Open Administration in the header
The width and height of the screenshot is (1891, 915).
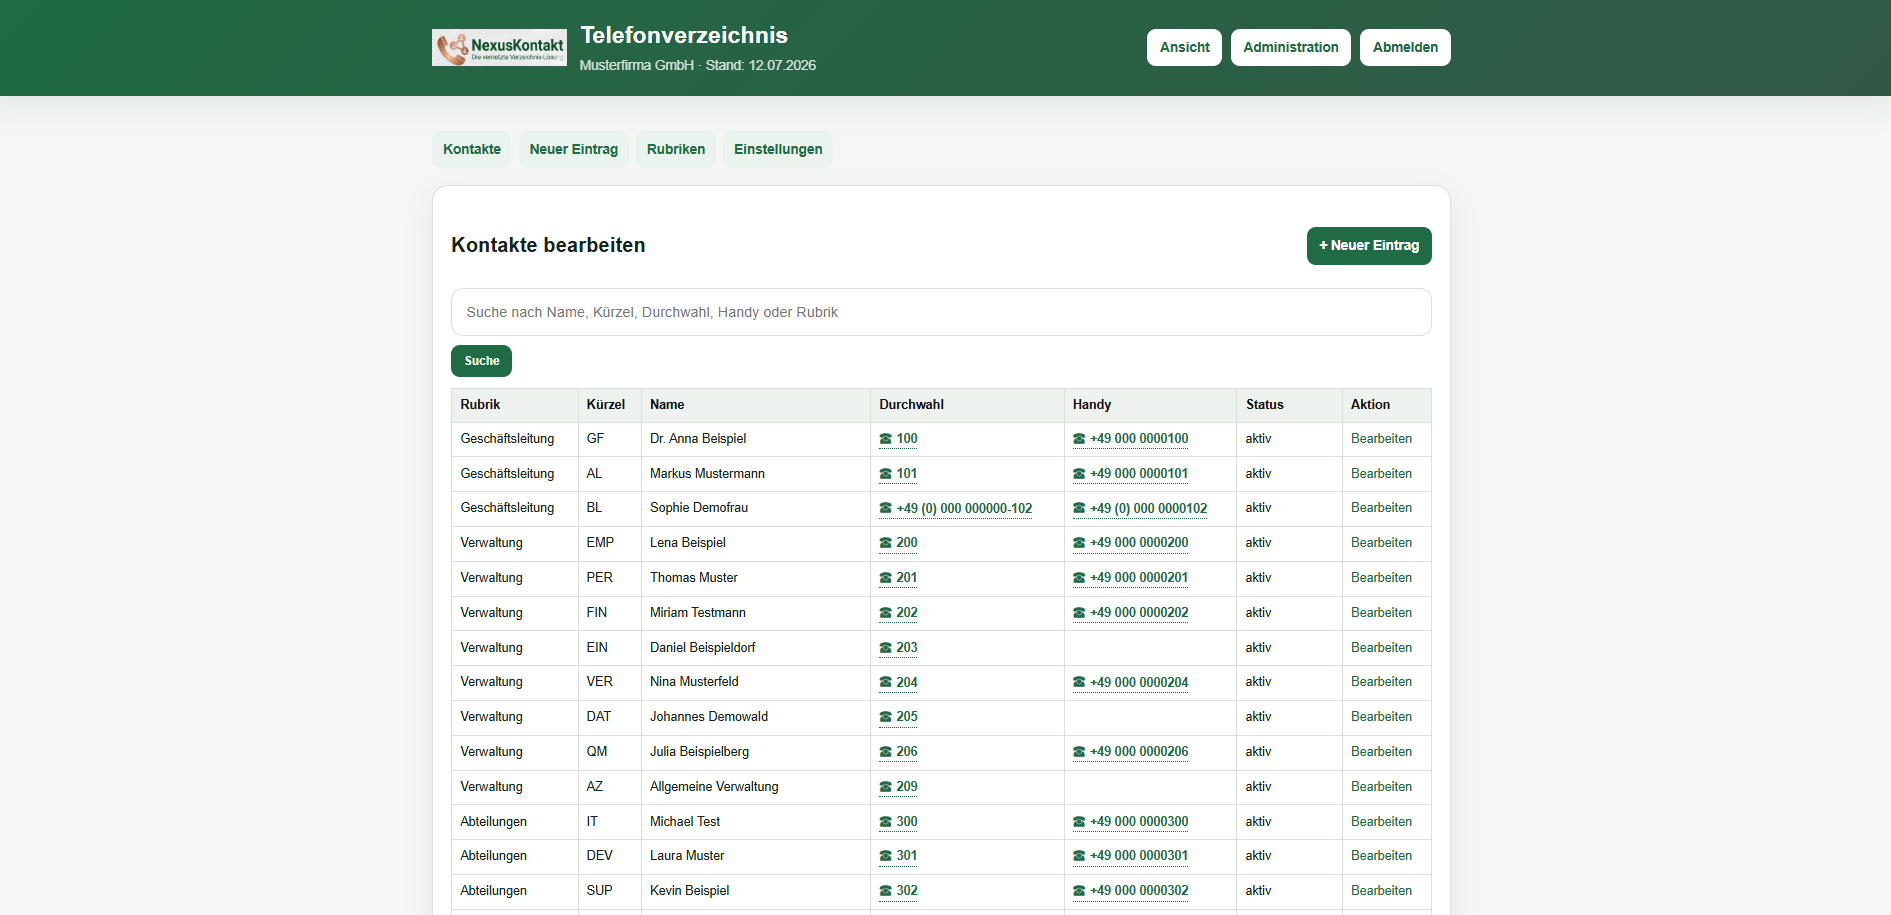(x=1291, y=47)
